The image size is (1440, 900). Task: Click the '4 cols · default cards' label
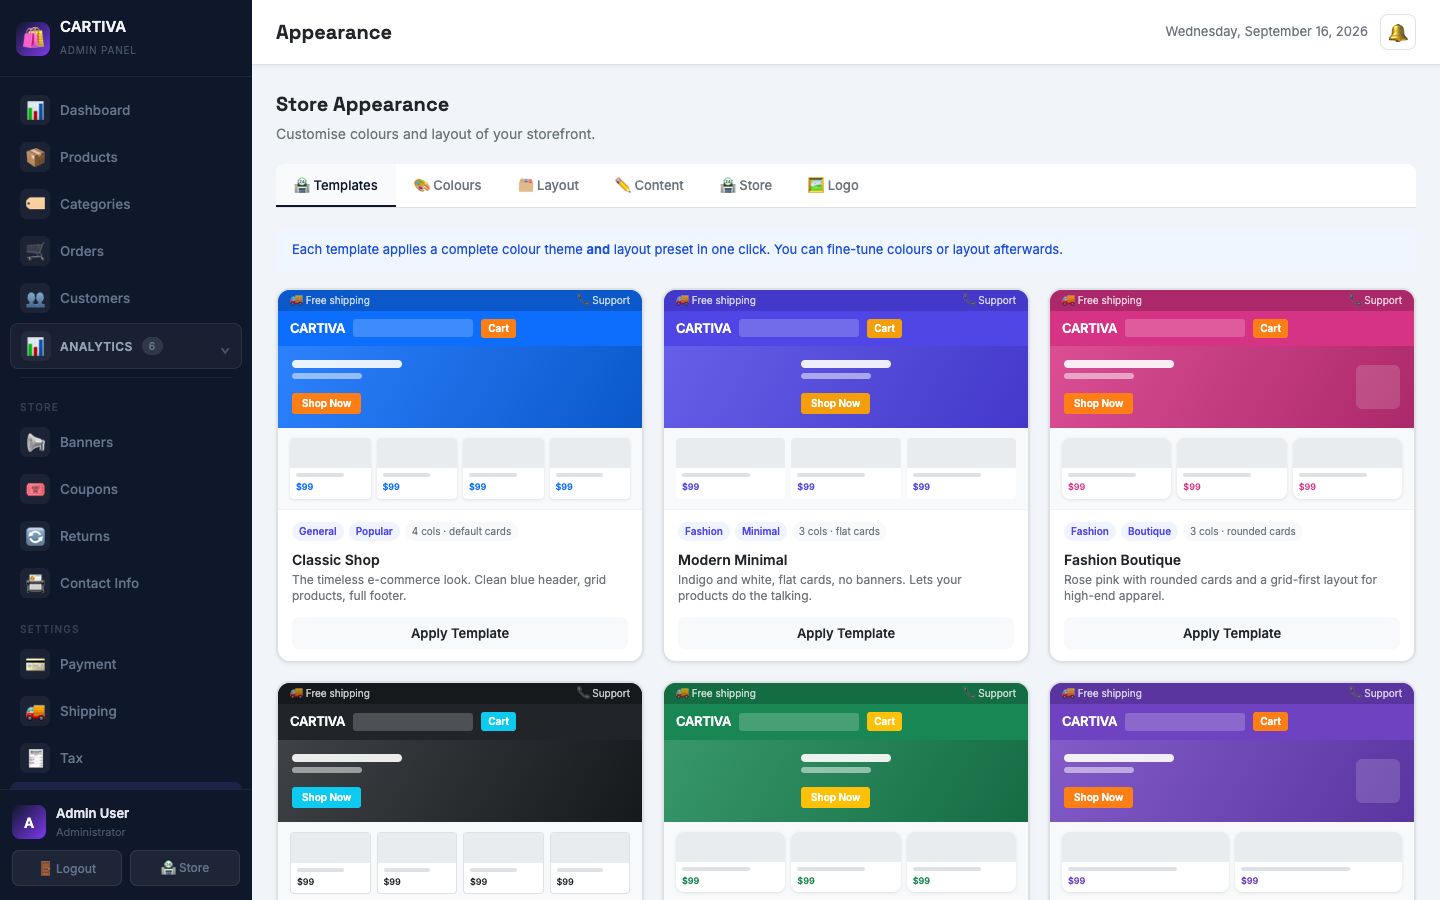click(461, 532)
